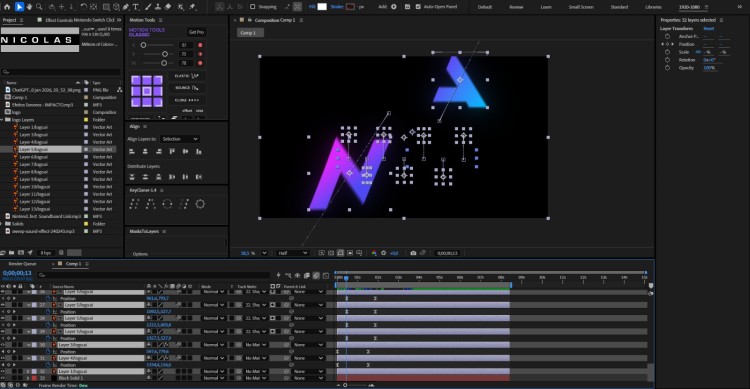
Task: Take a snapshot with the camera icon
Action: click(413, 253)
